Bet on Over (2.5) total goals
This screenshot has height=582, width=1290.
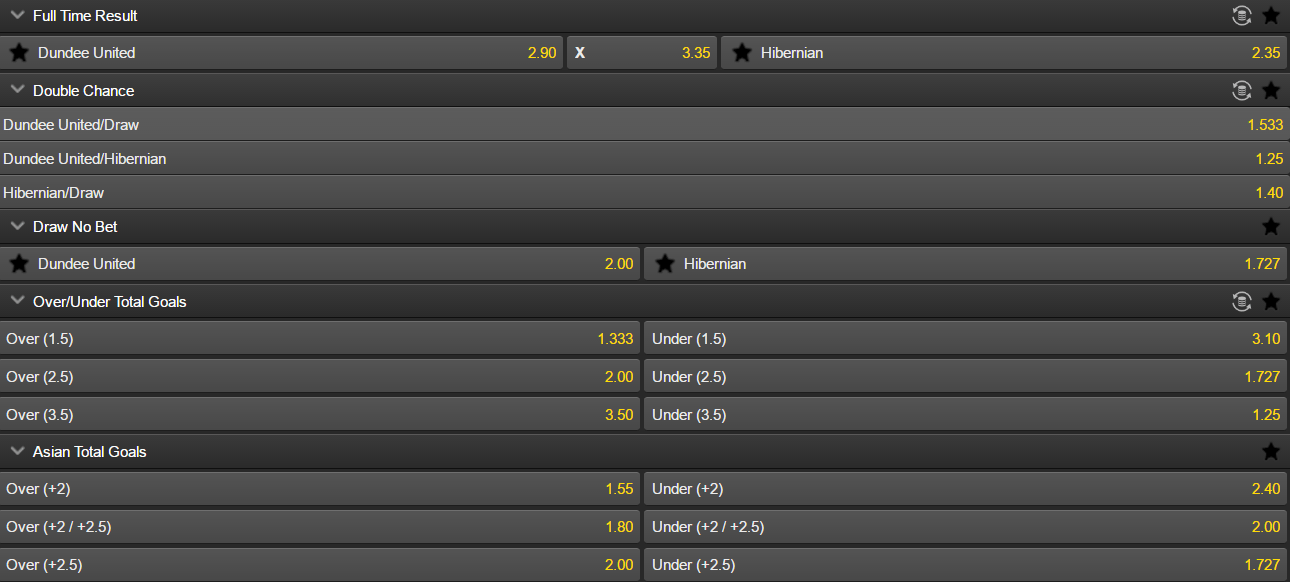pos(320,377)
